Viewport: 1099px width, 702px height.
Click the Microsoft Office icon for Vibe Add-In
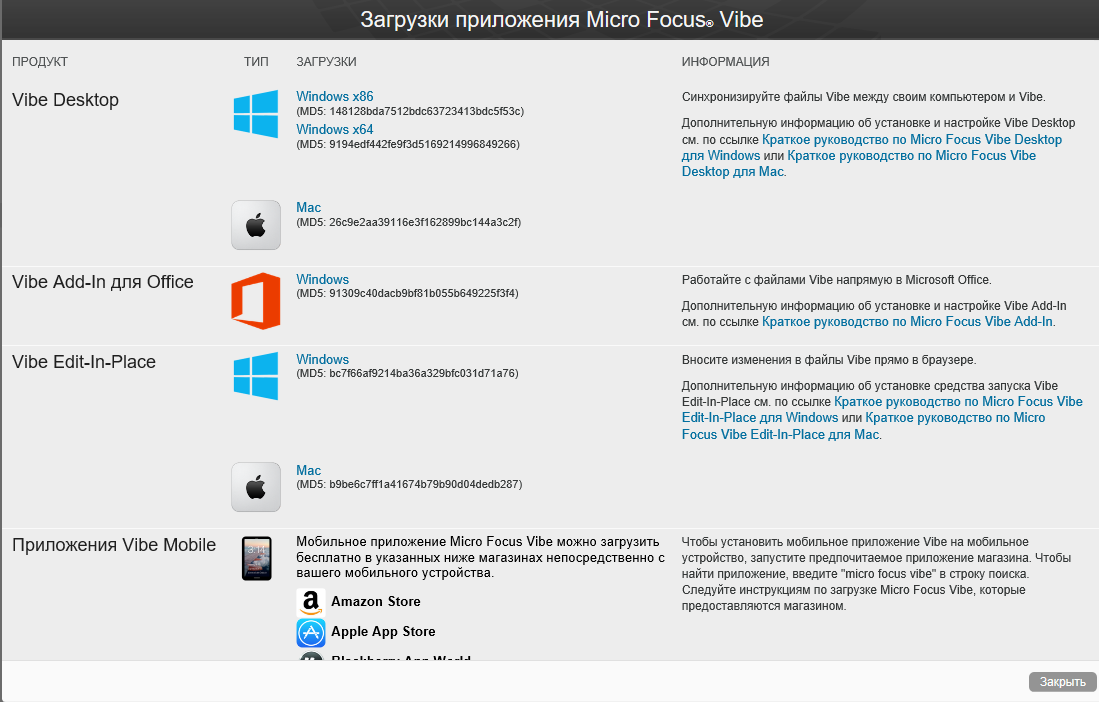click(256, 301)
